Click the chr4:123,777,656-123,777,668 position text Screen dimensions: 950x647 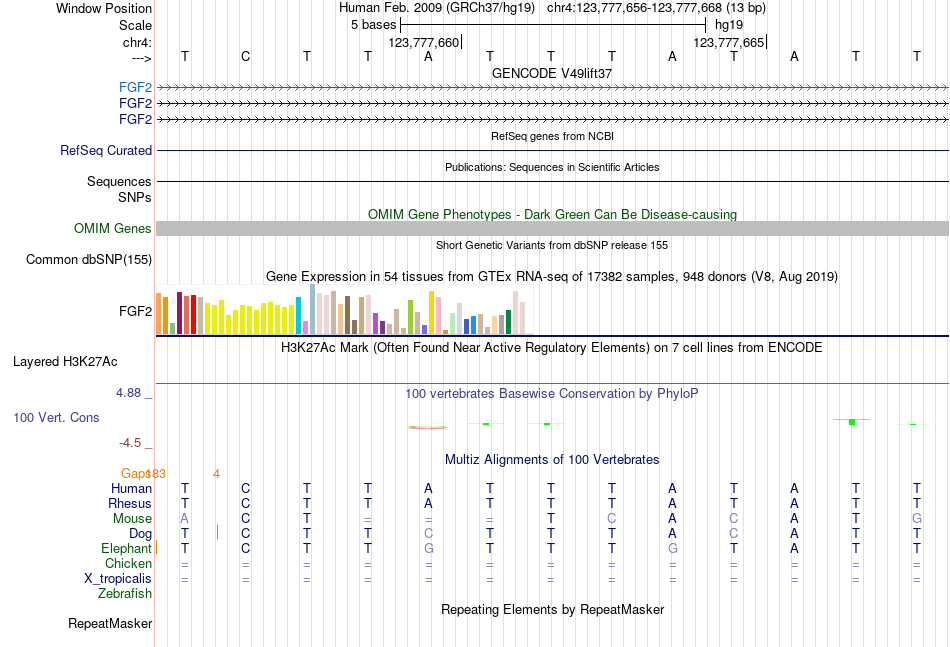[x=634, y=8]
